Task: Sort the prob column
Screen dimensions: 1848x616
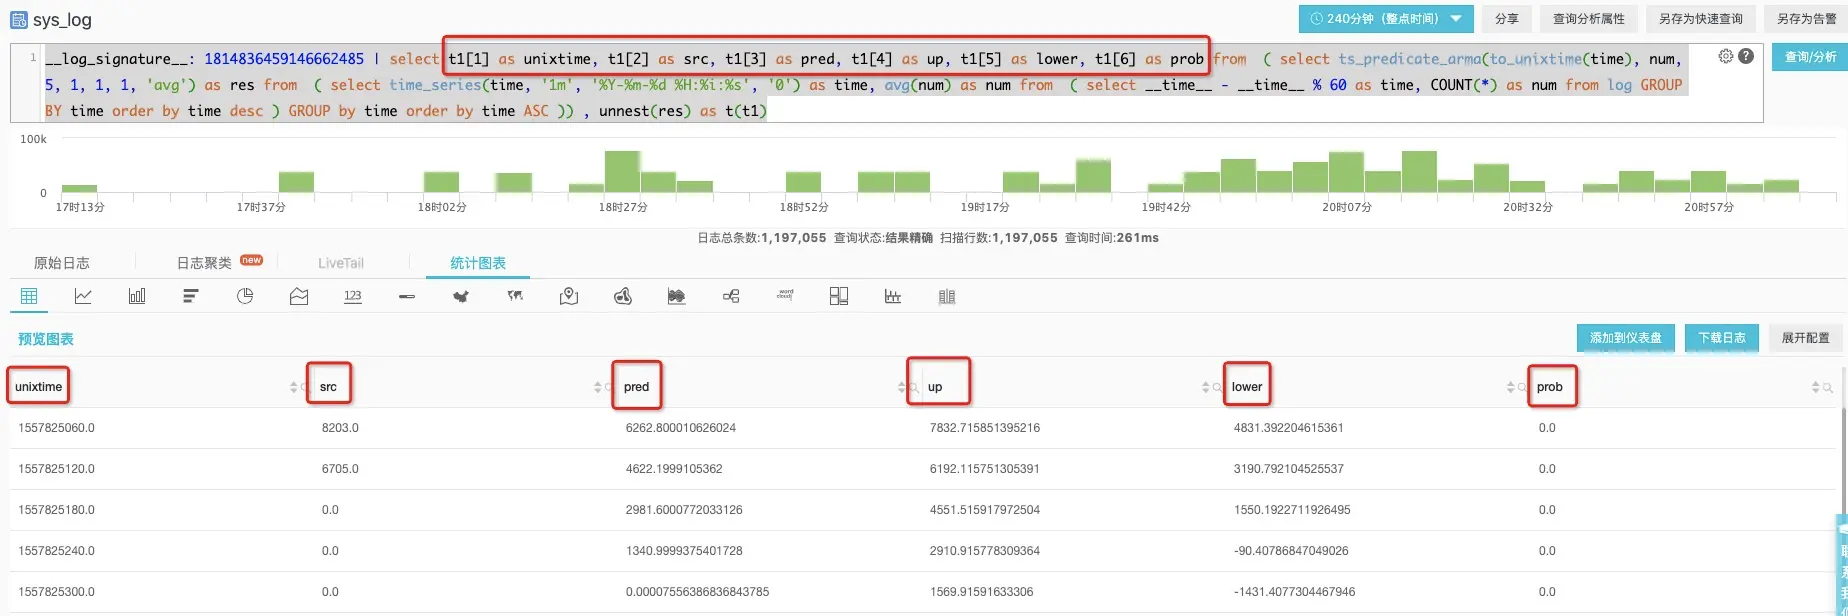Action: 1816,387
